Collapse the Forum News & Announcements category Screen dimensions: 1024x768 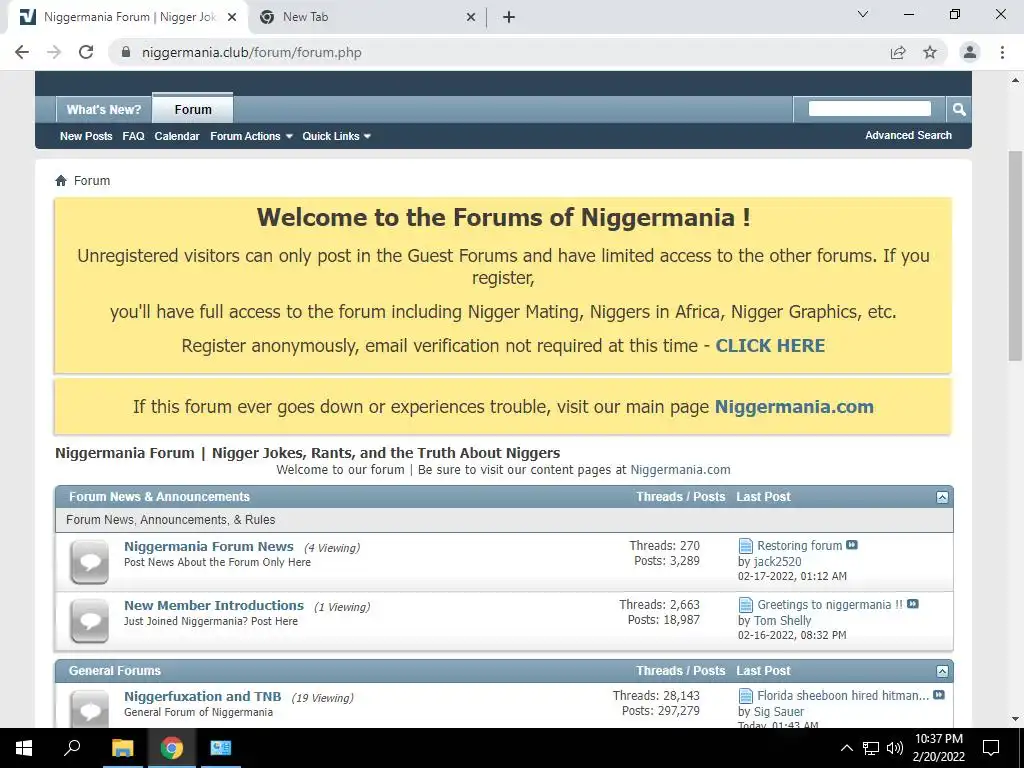tap(942, 498)
